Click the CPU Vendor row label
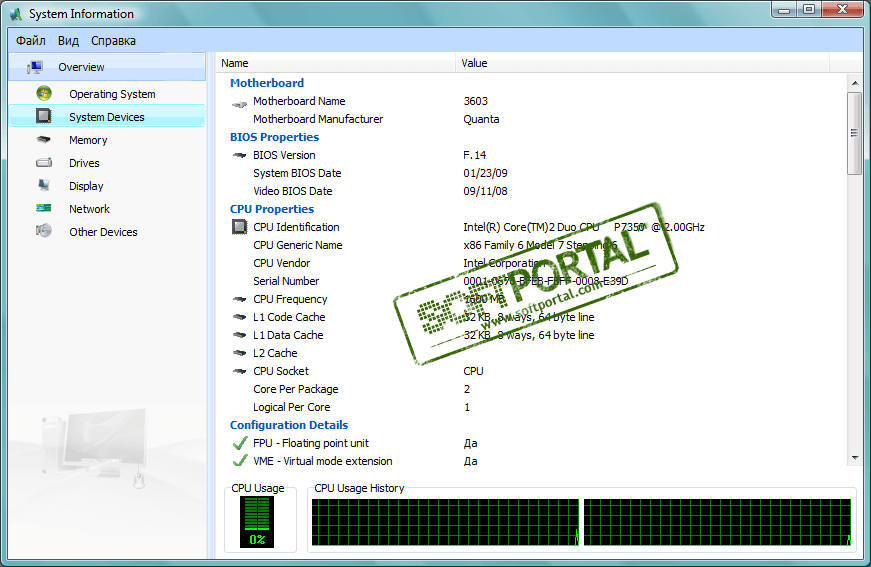Screen dimensions: 871x567 [x=282, y=263]
